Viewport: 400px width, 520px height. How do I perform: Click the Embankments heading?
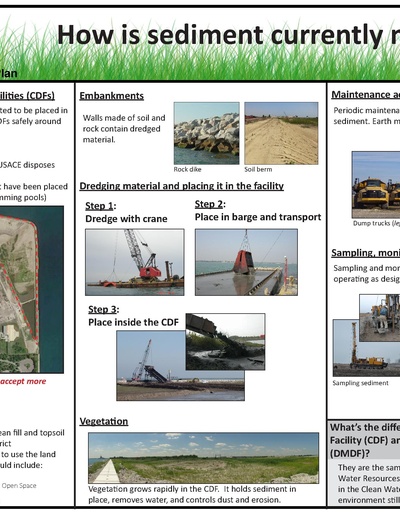(112, 96)
